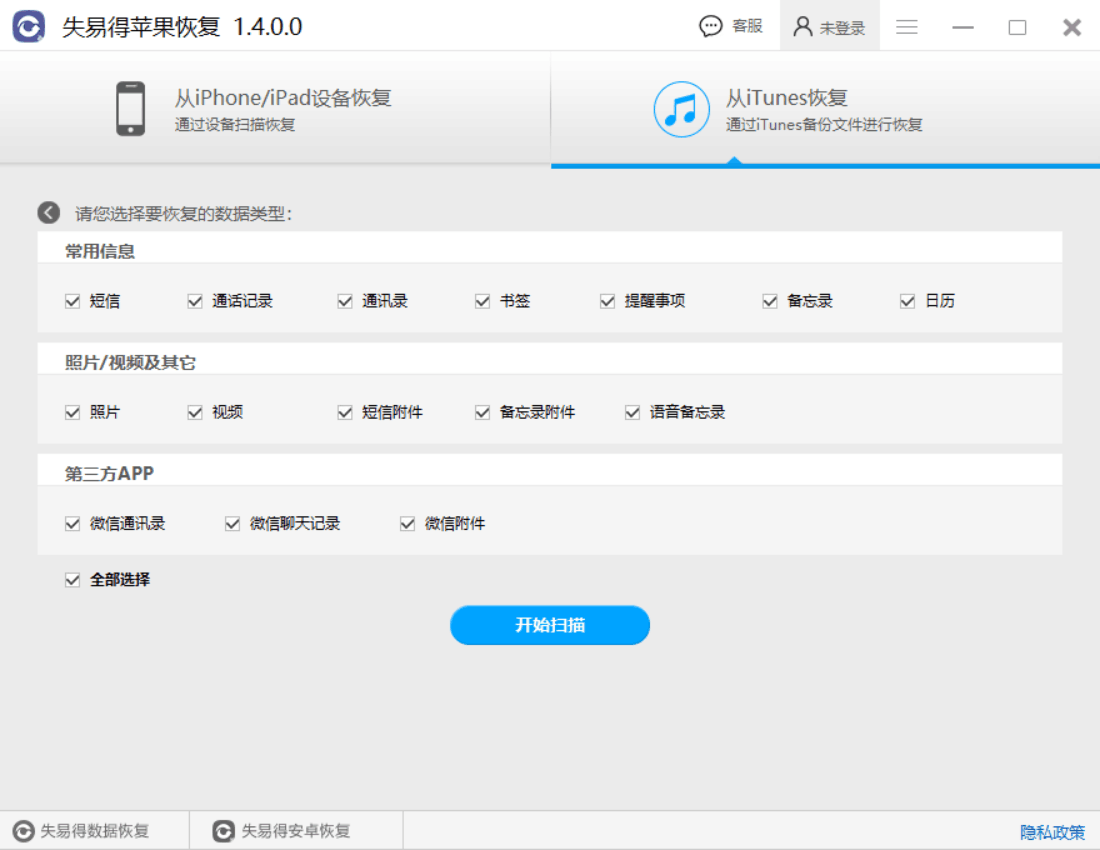Click the app logo in the title bar
This screenshot has height=850, width=1100.
click(x=29, y=27)
